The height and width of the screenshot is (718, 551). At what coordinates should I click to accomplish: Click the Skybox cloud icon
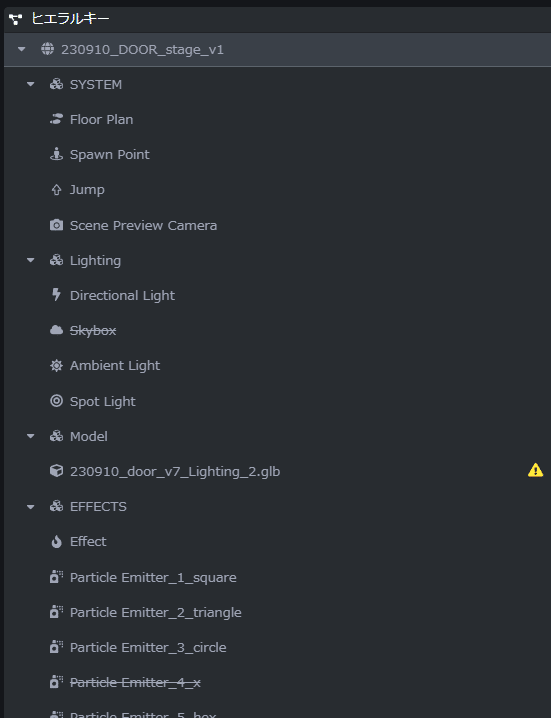click(56, 330)
